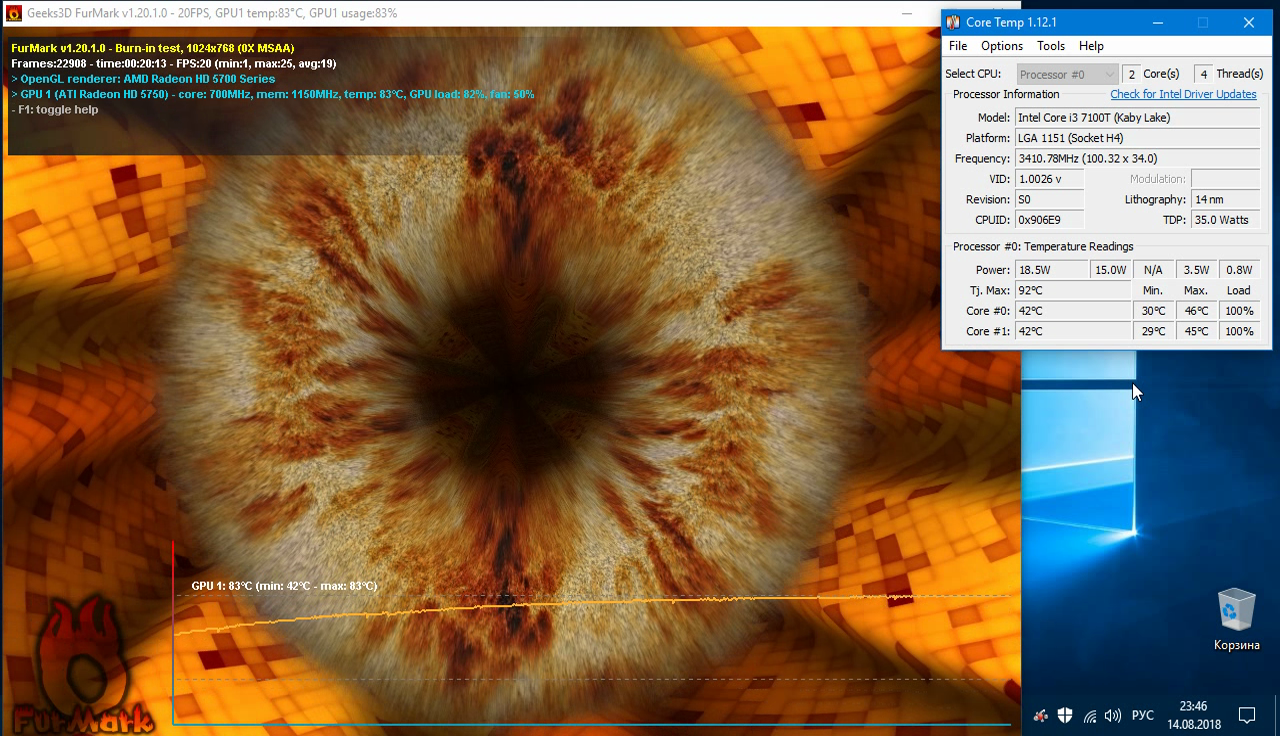1280x736 pixels.
Task: Click the Geeks3D FurMark window title text
Action: (212, 13)
